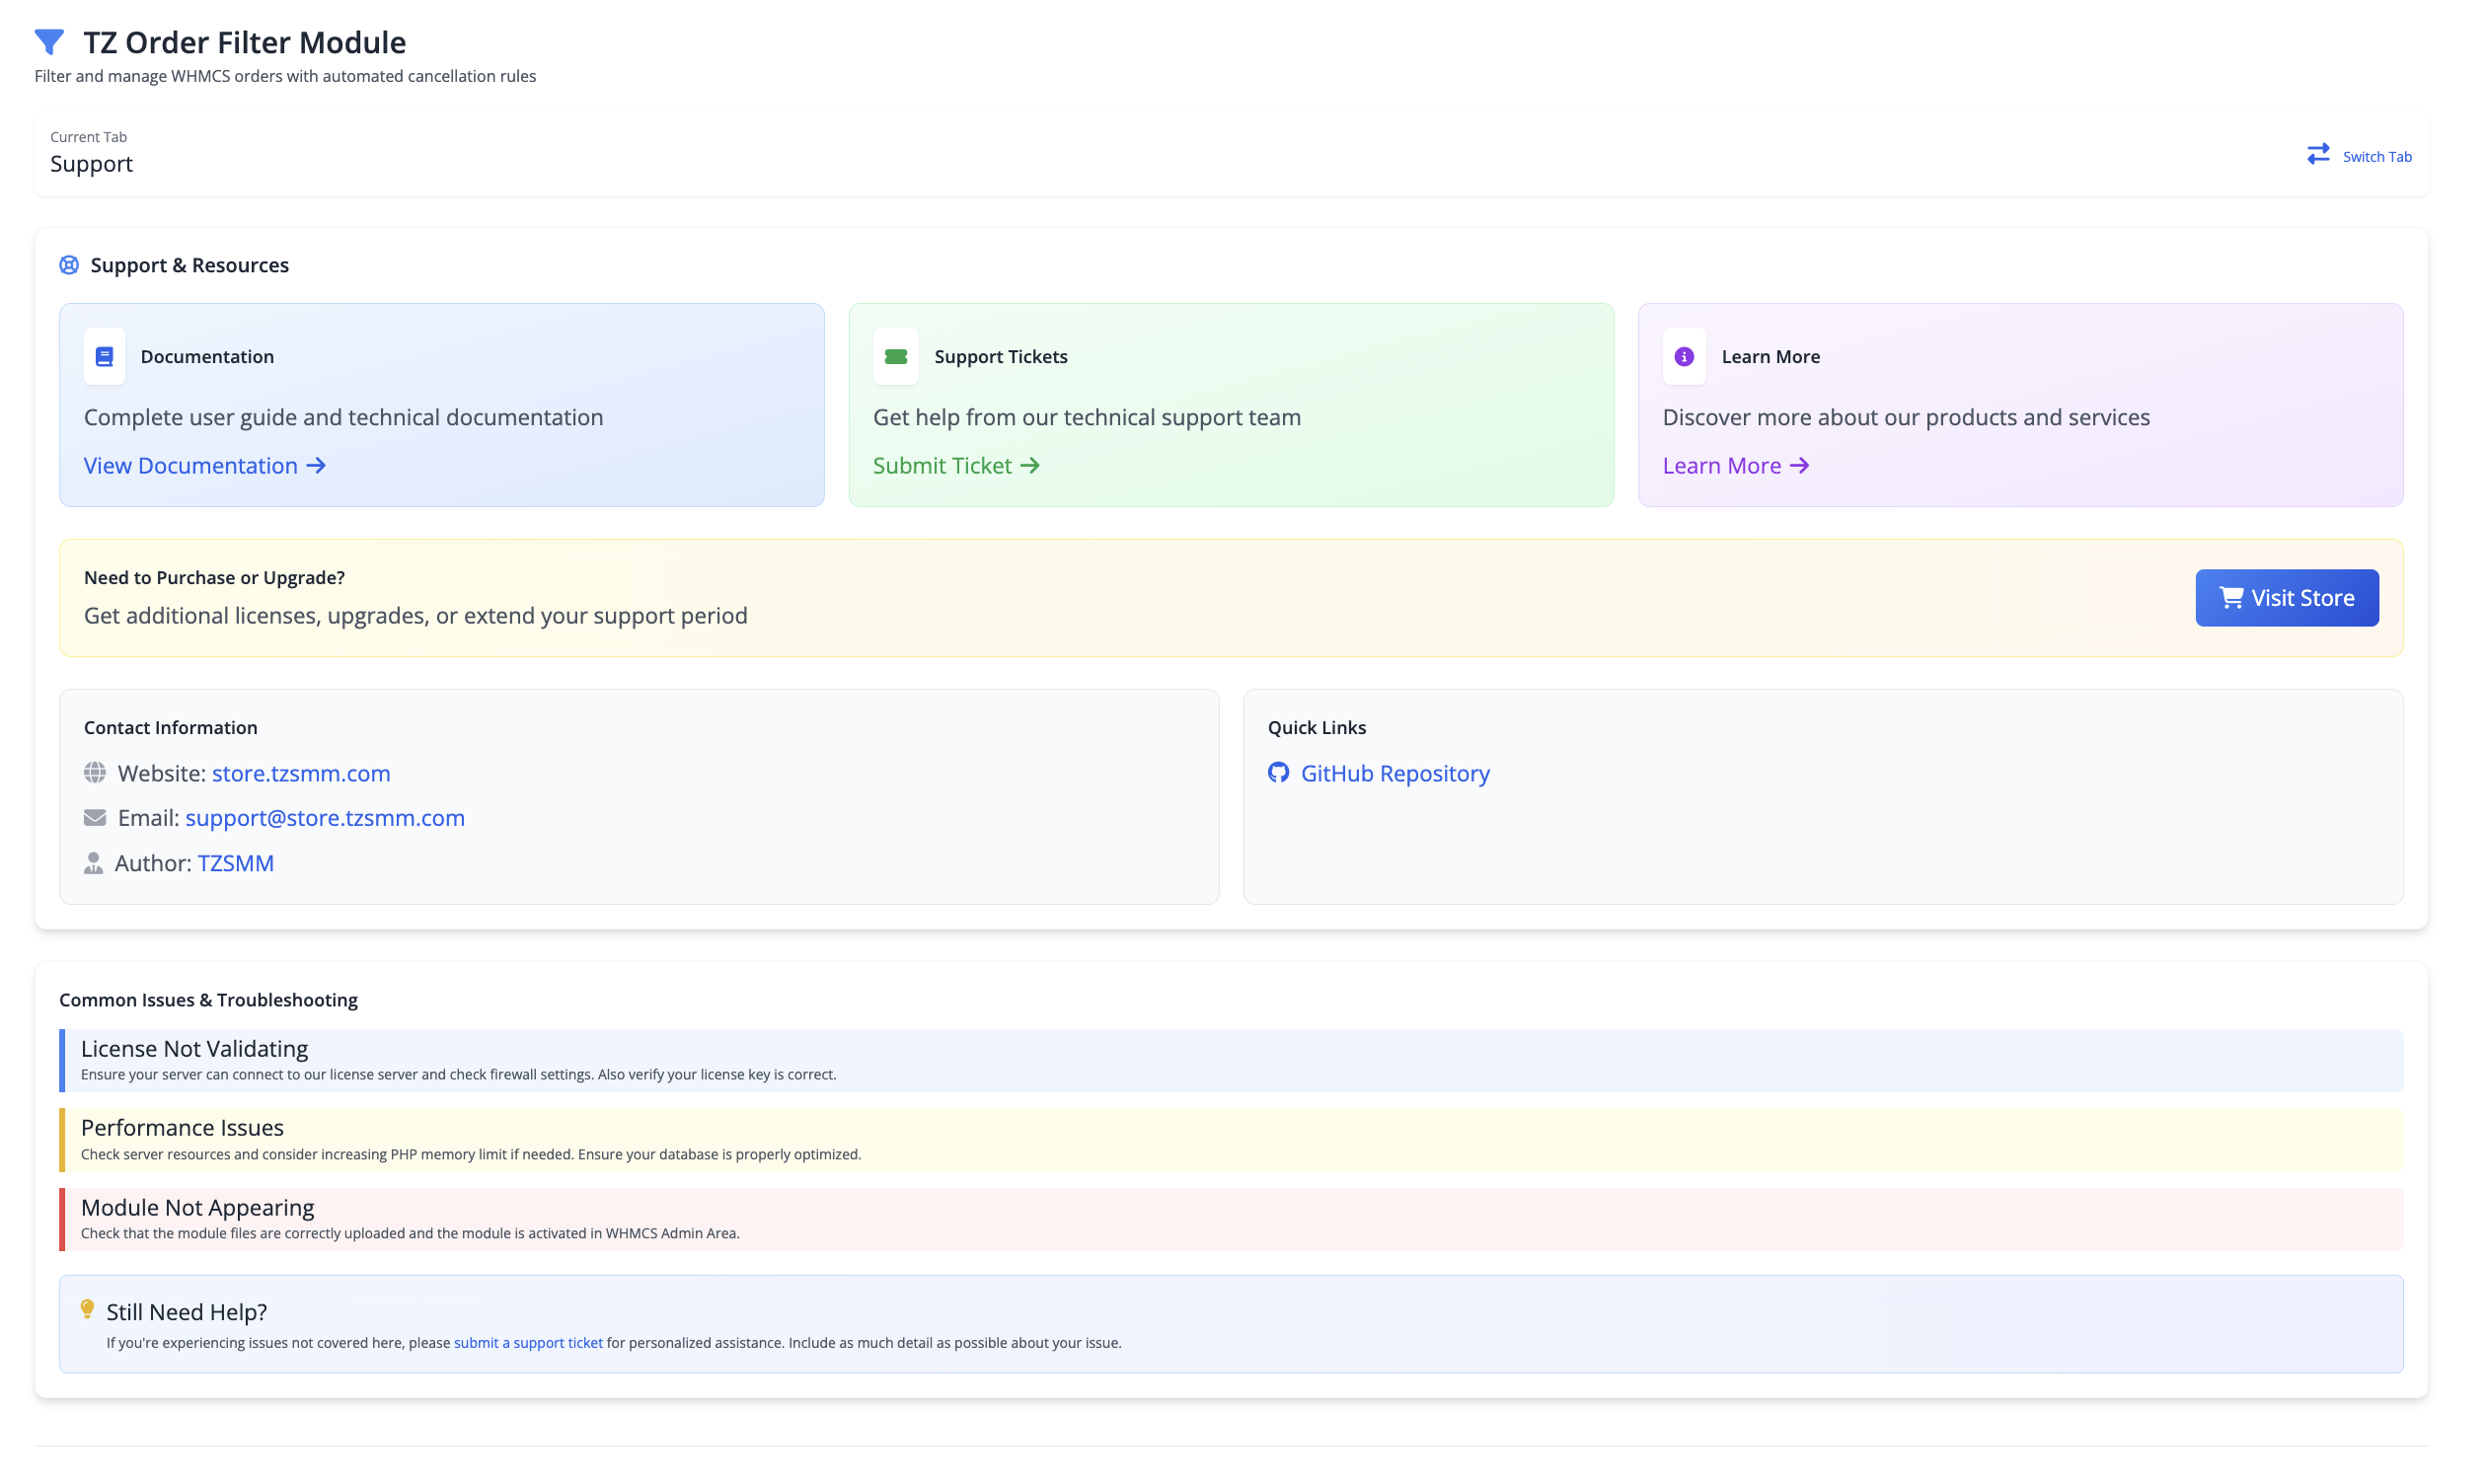
Task: Click the Switch Tab arrows icon
Action: [x=2320, y=154]
